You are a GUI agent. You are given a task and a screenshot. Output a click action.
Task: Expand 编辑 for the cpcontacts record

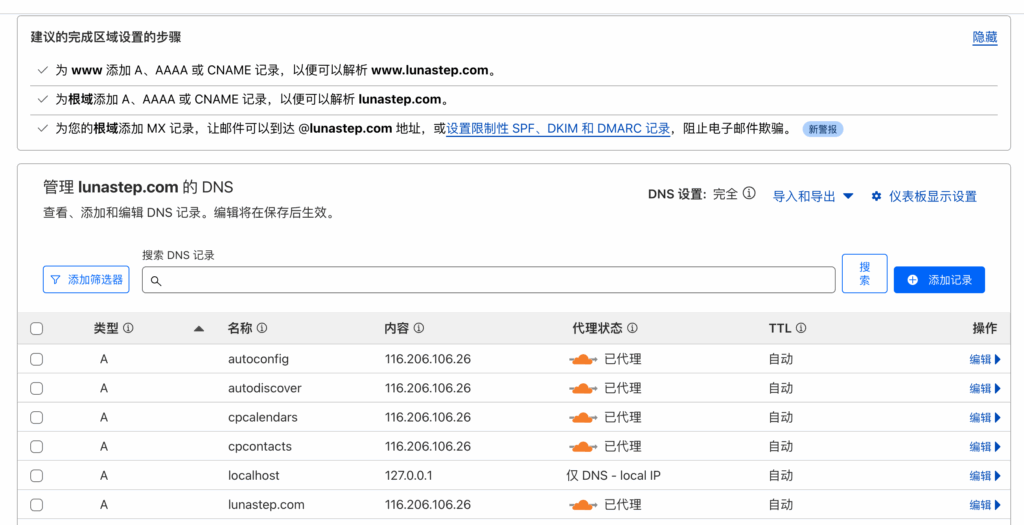(x=985, y=447)
